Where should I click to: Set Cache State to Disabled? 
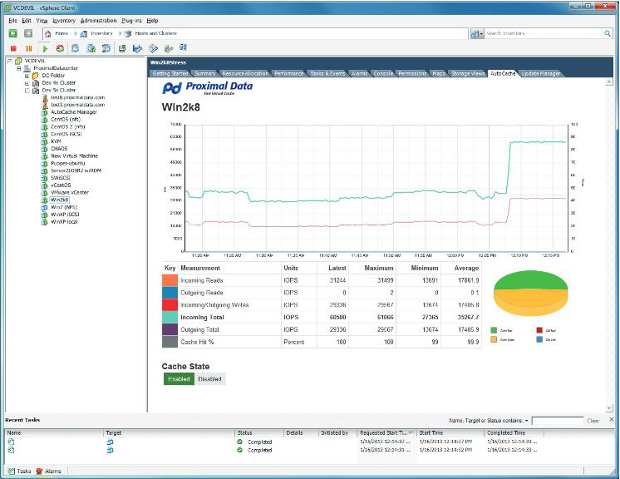[x=209, y=379]
